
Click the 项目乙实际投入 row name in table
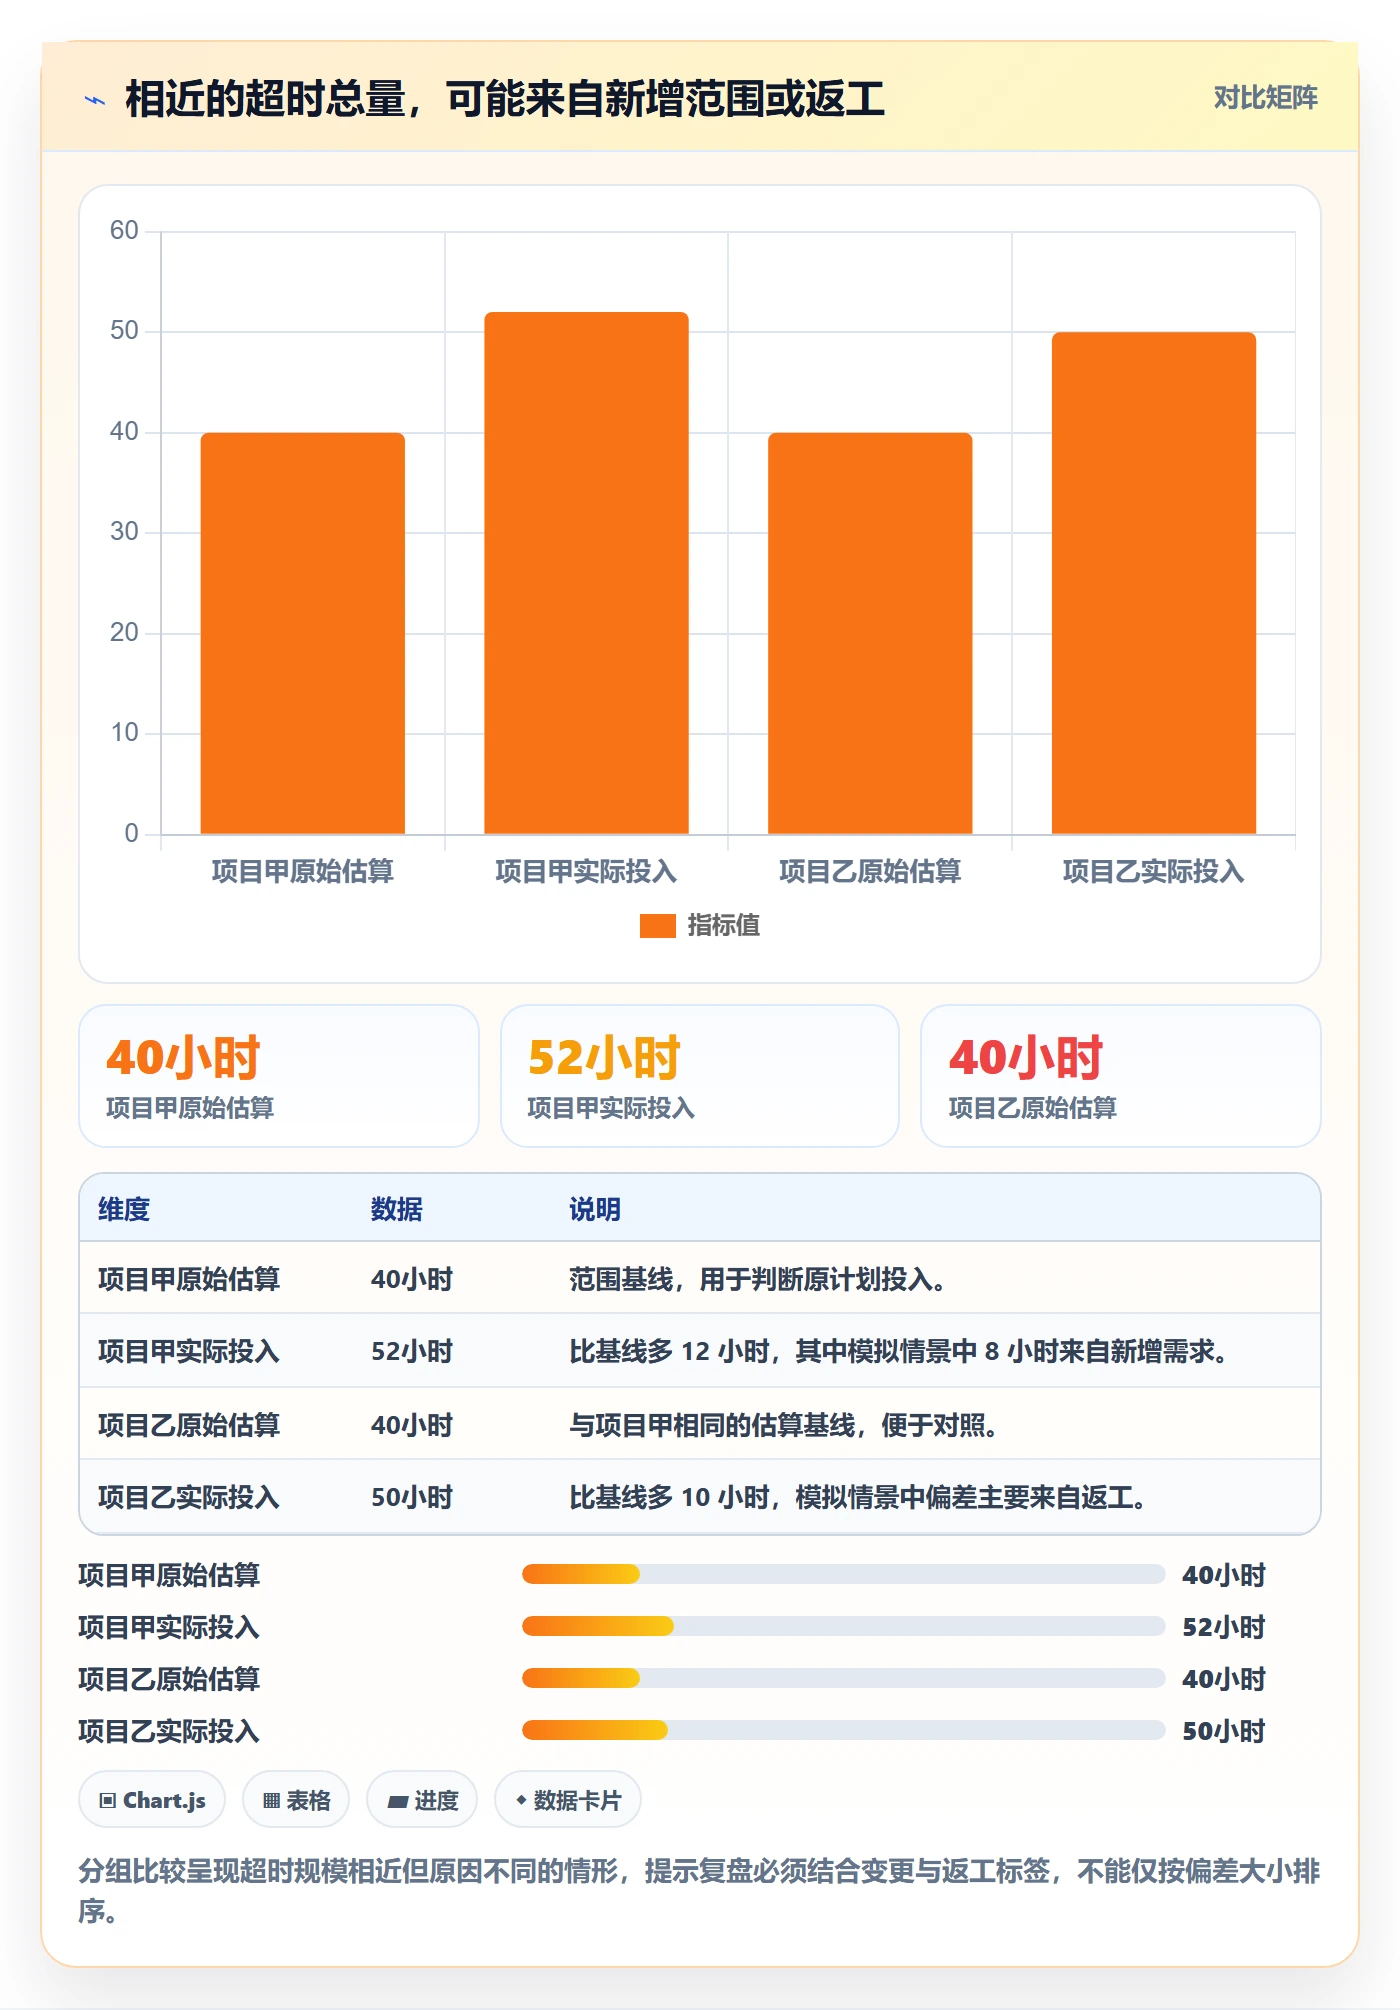189,1497
